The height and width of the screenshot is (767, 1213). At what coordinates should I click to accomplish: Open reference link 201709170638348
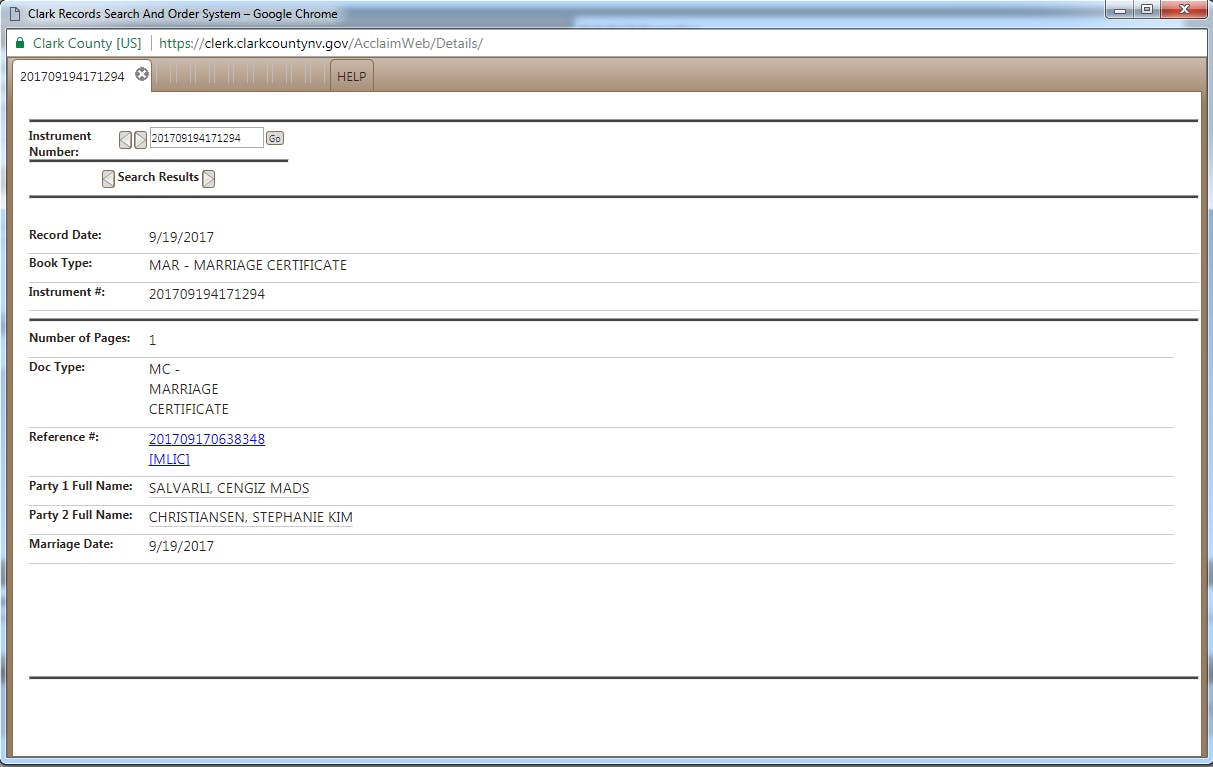[x=207, y=439]
